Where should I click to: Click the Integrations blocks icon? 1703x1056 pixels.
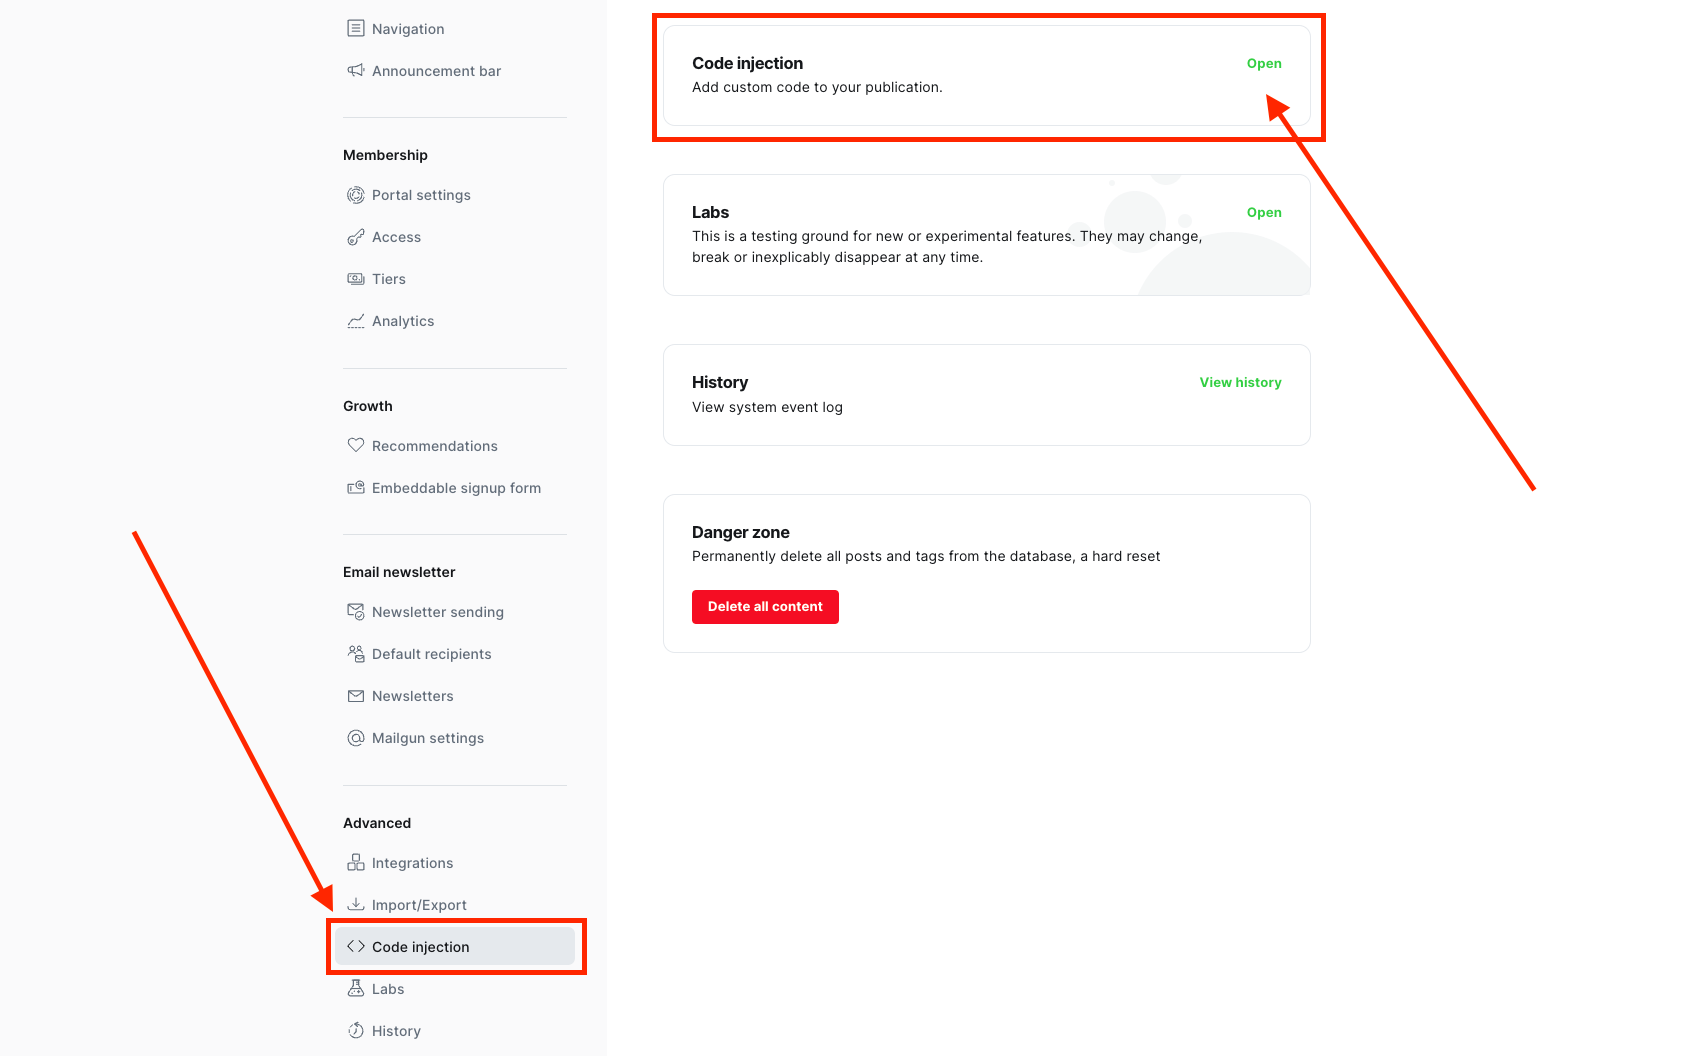[355, 862]
